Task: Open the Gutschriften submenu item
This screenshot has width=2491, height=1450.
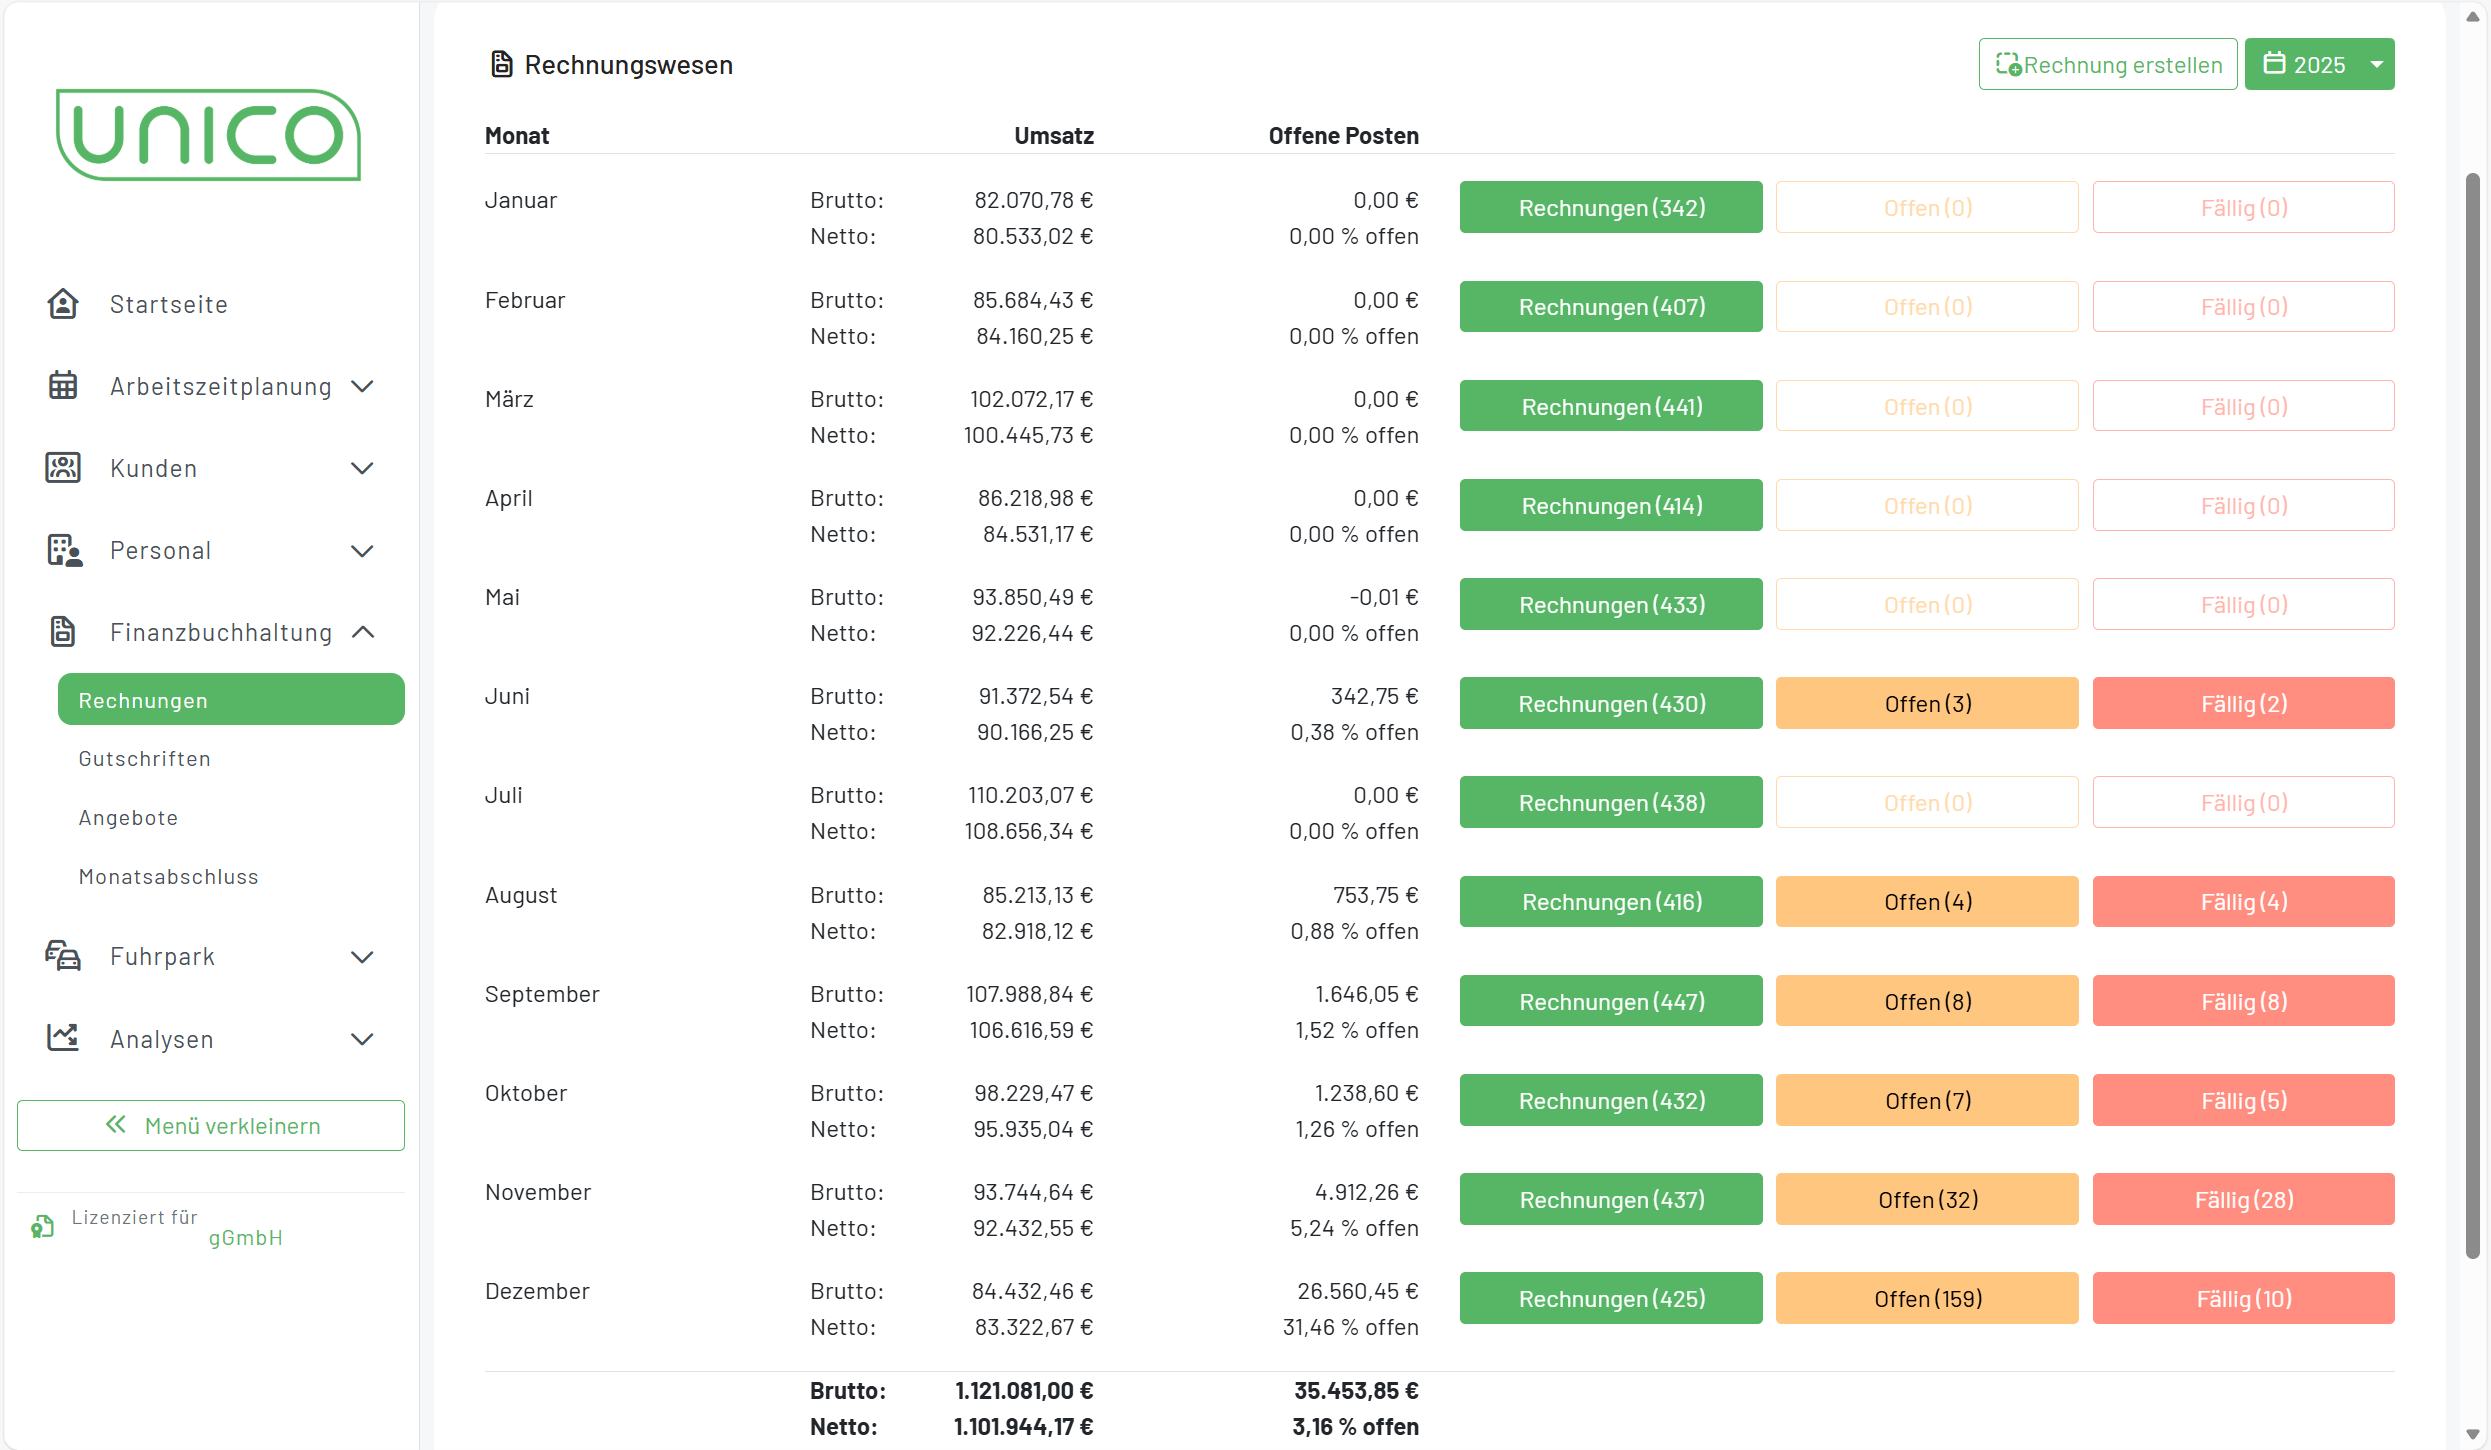Action: [x=145, y=759]
